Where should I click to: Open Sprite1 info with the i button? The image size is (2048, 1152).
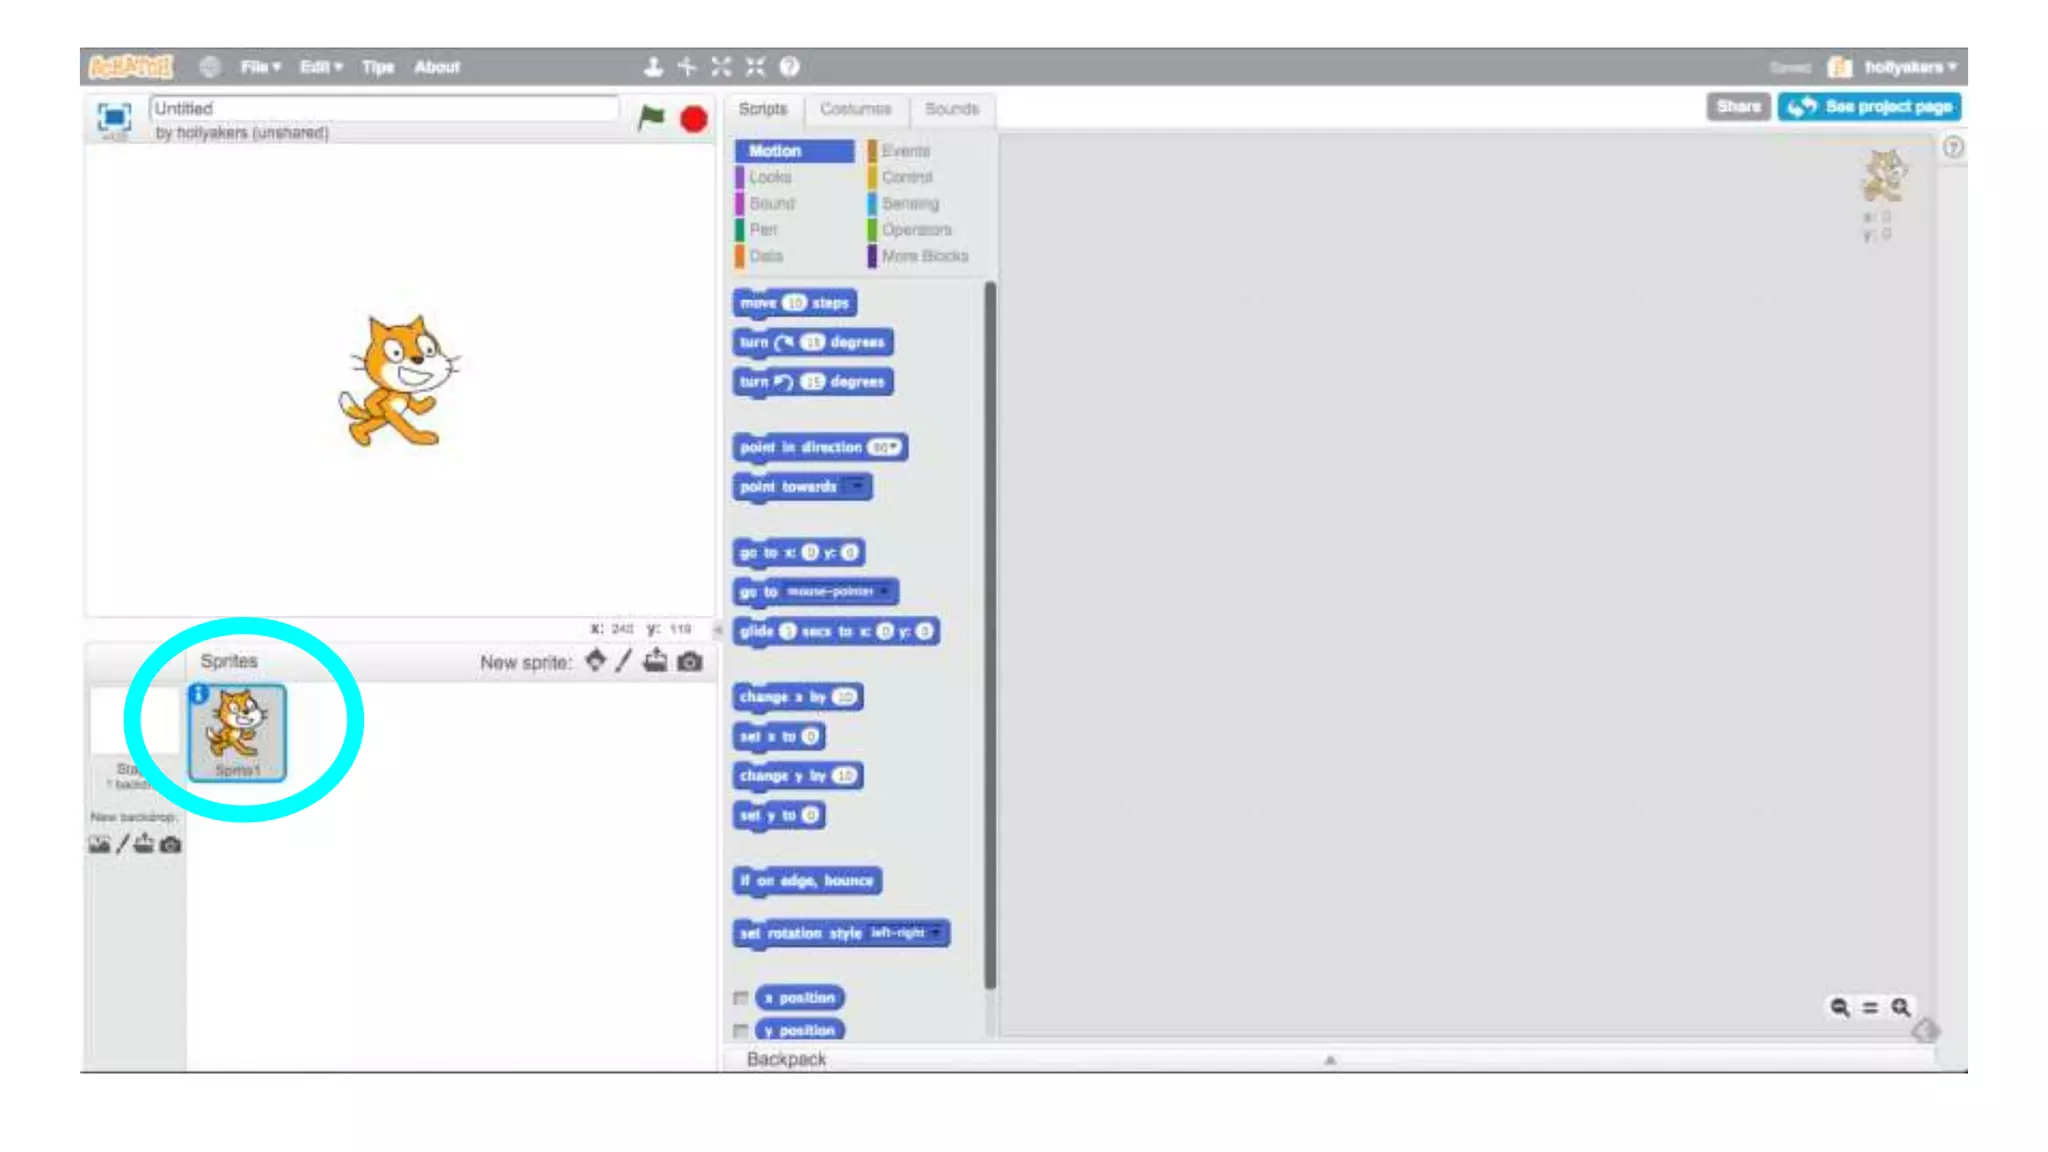[198, 694]
